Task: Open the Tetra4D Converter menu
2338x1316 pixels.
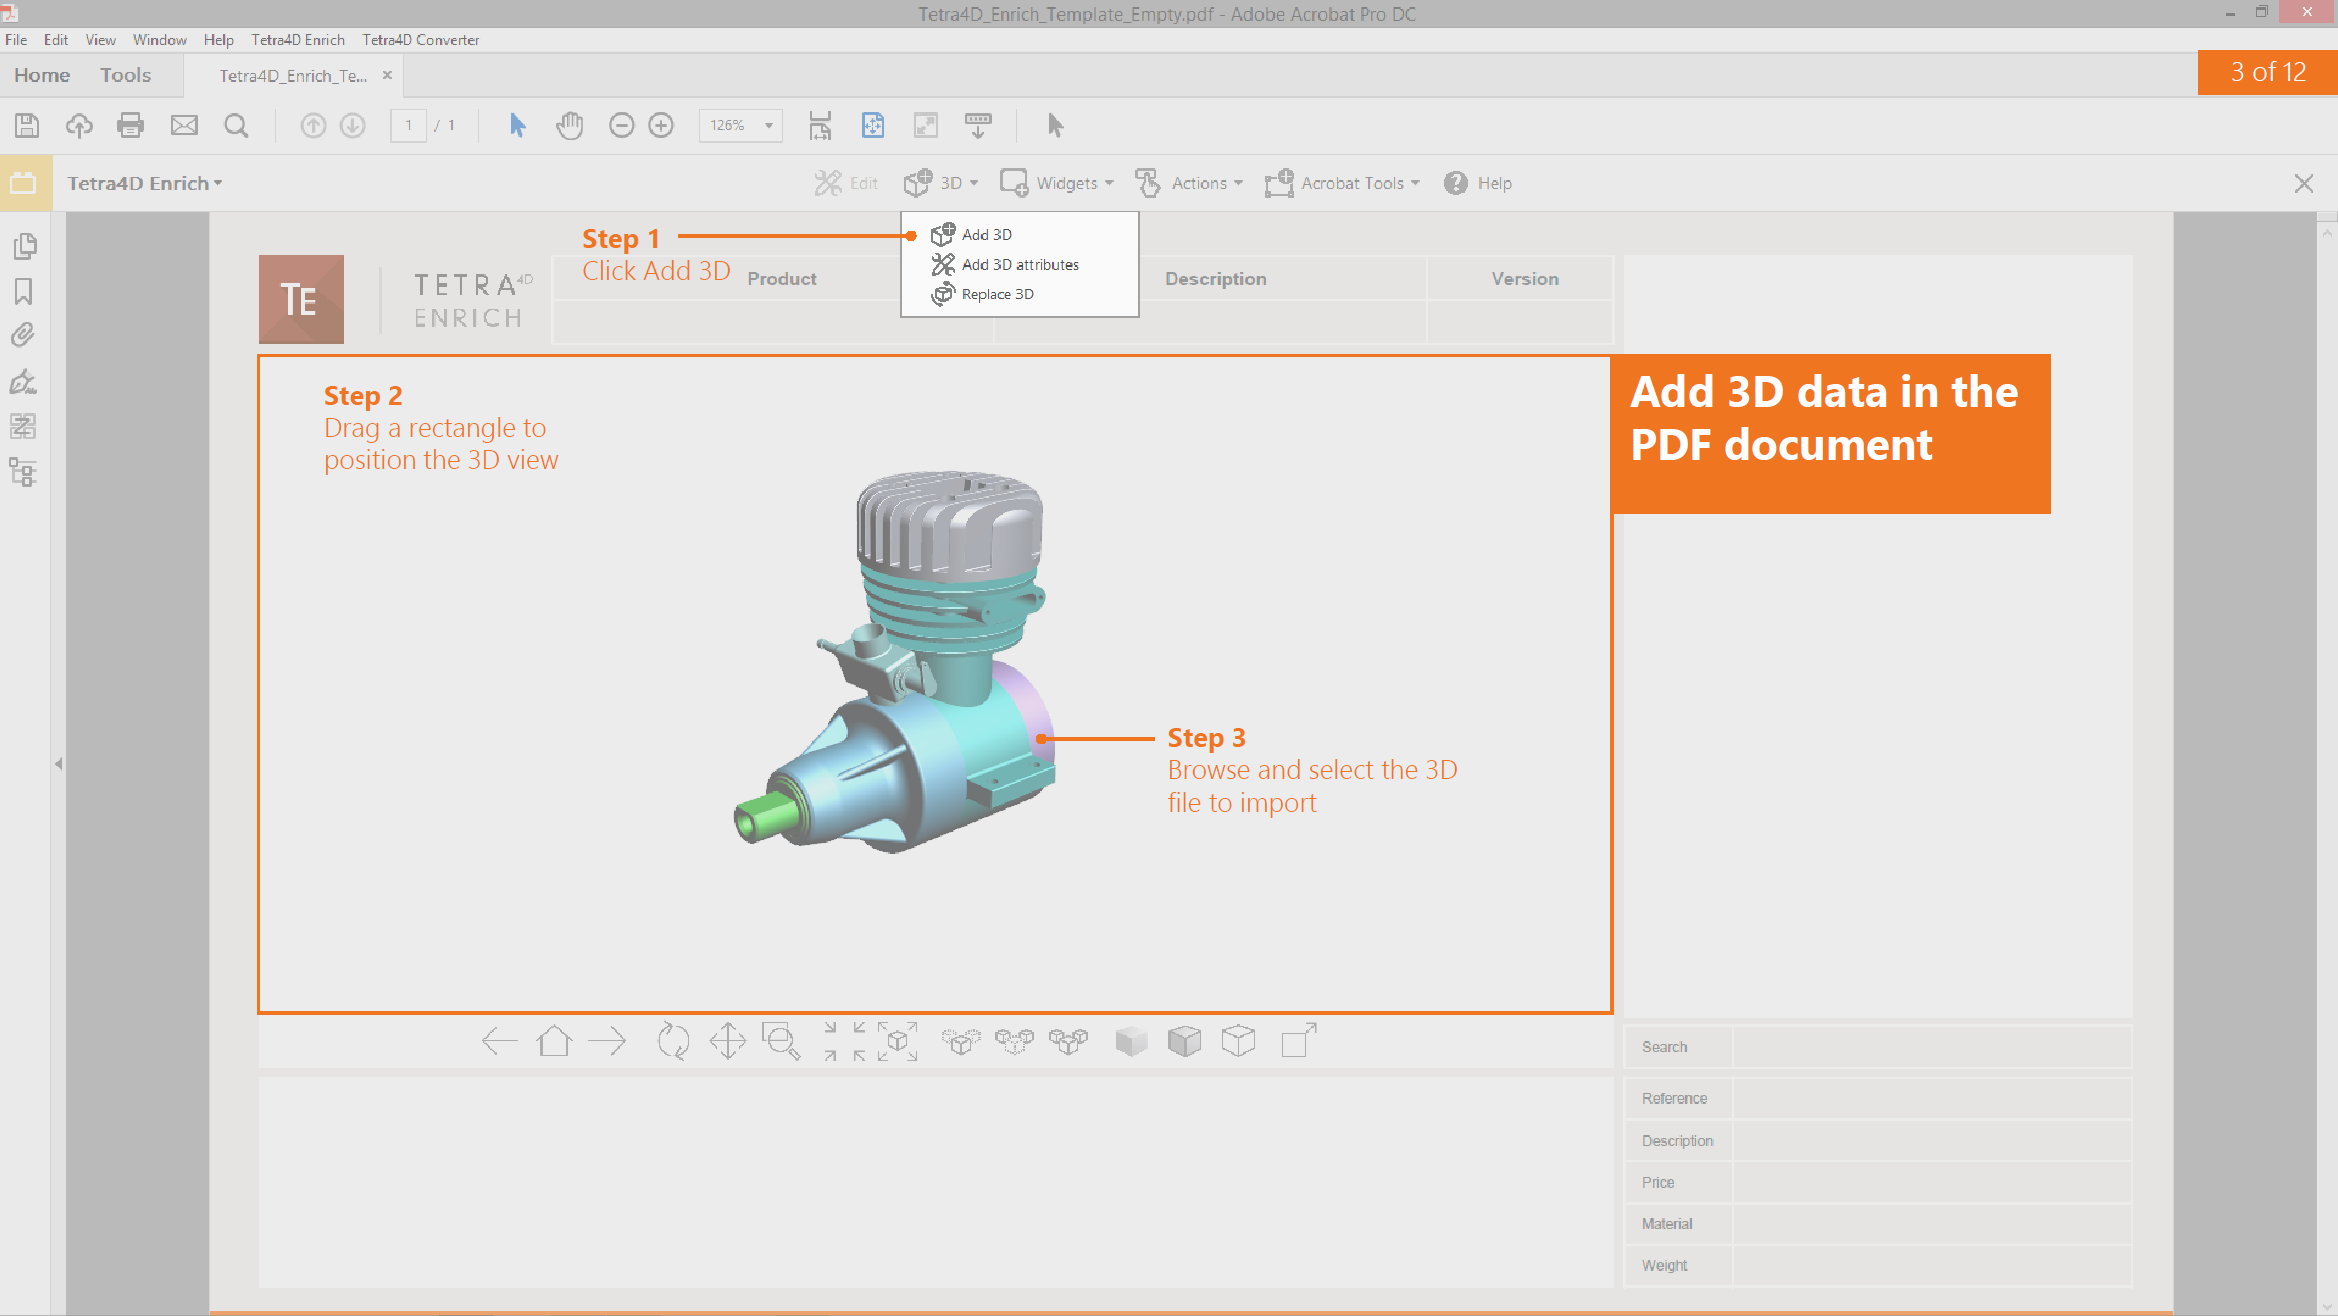Action: point(420,40)
